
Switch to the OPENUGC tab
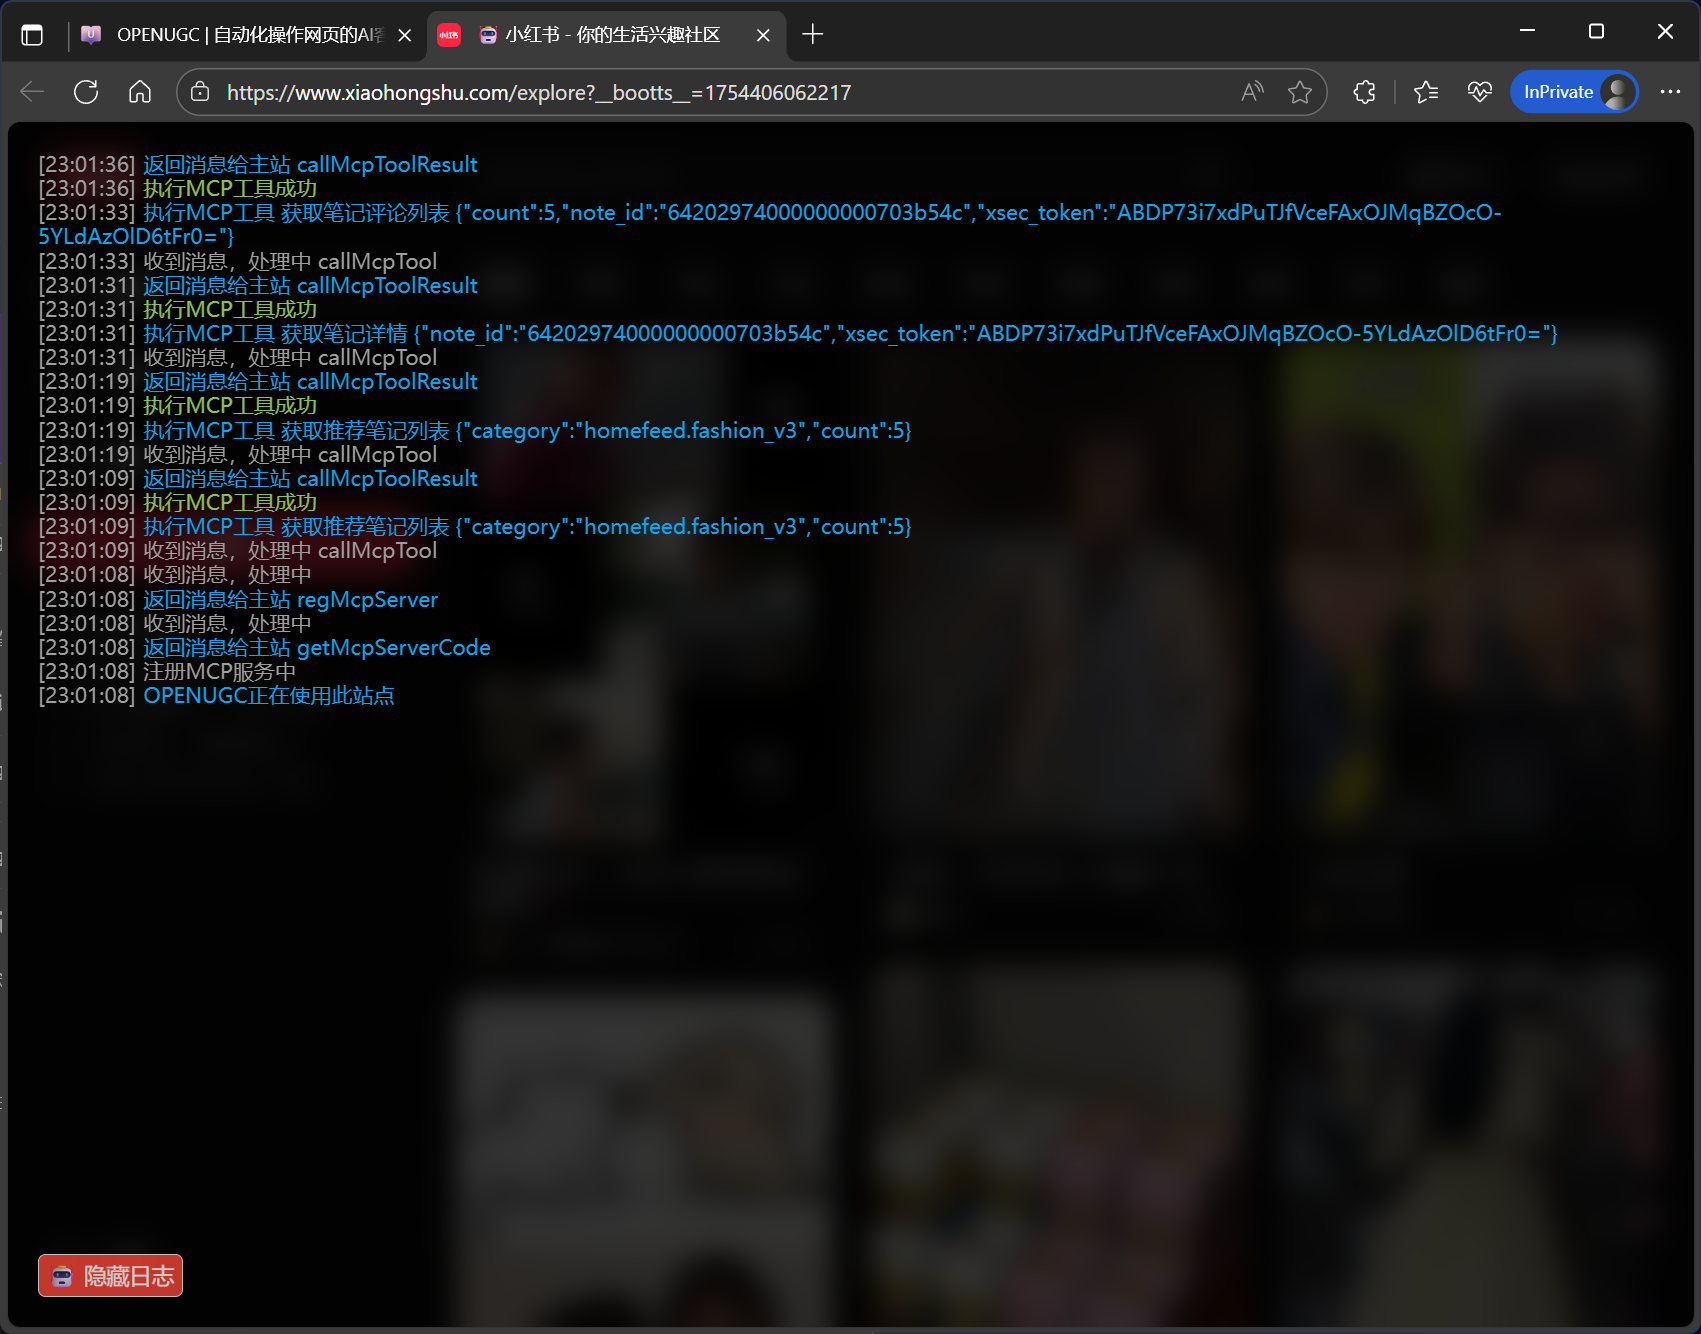(x=247, y=35)
